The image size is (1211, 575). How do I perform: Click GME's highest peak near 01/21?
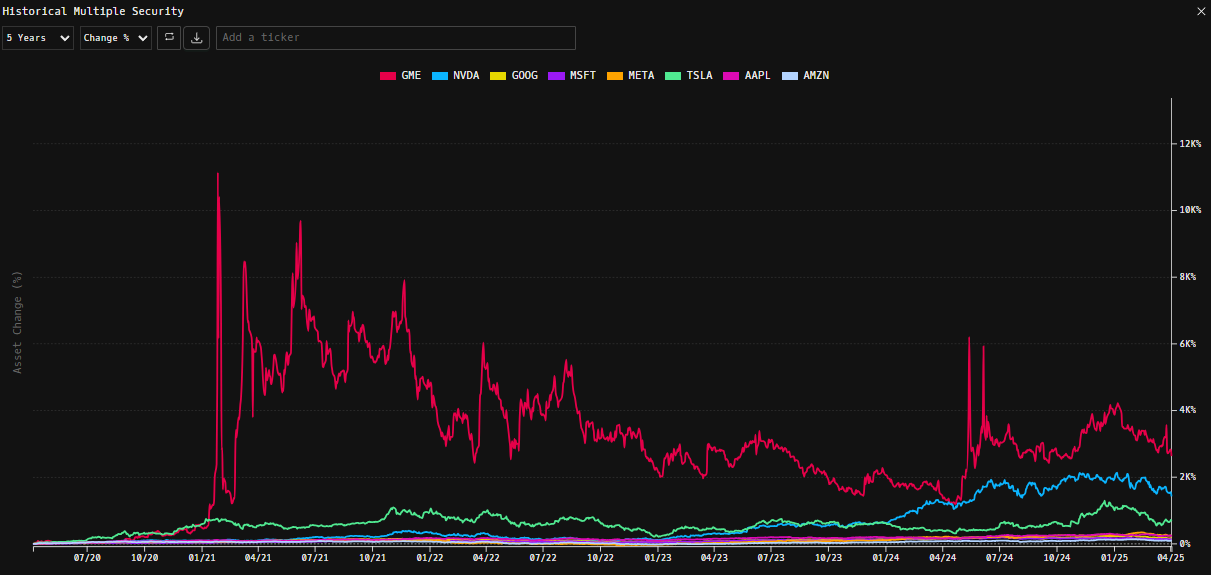click(218, 174)
